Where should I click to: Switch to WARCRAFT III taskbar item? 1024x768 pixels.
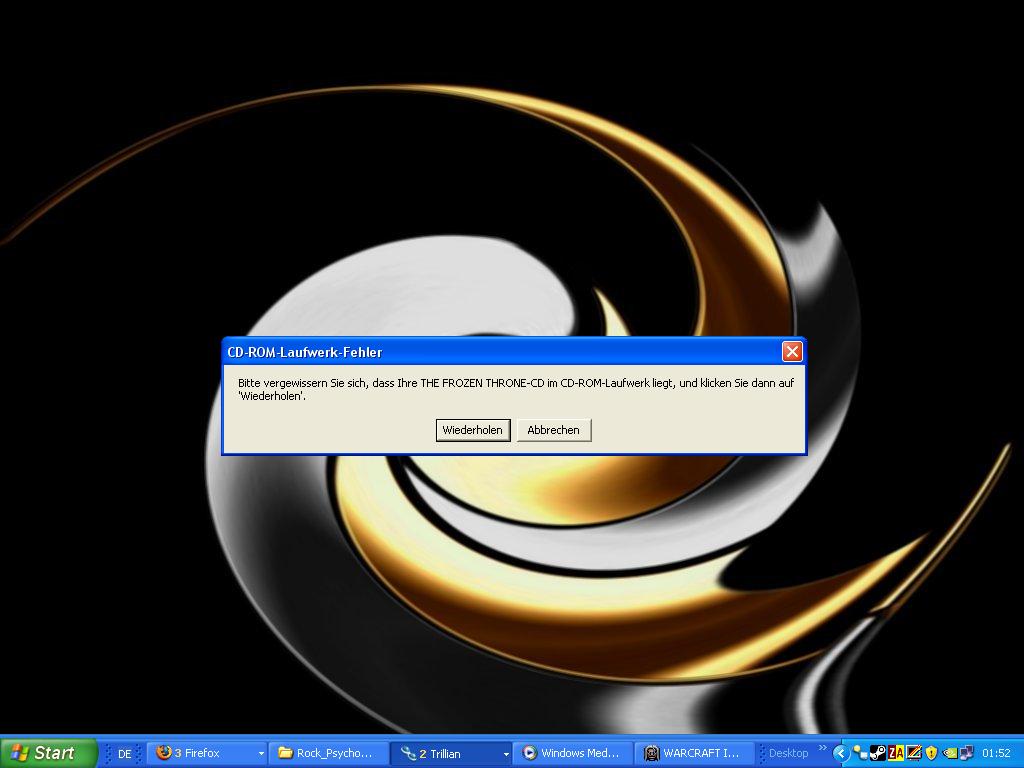click(695, 753)
